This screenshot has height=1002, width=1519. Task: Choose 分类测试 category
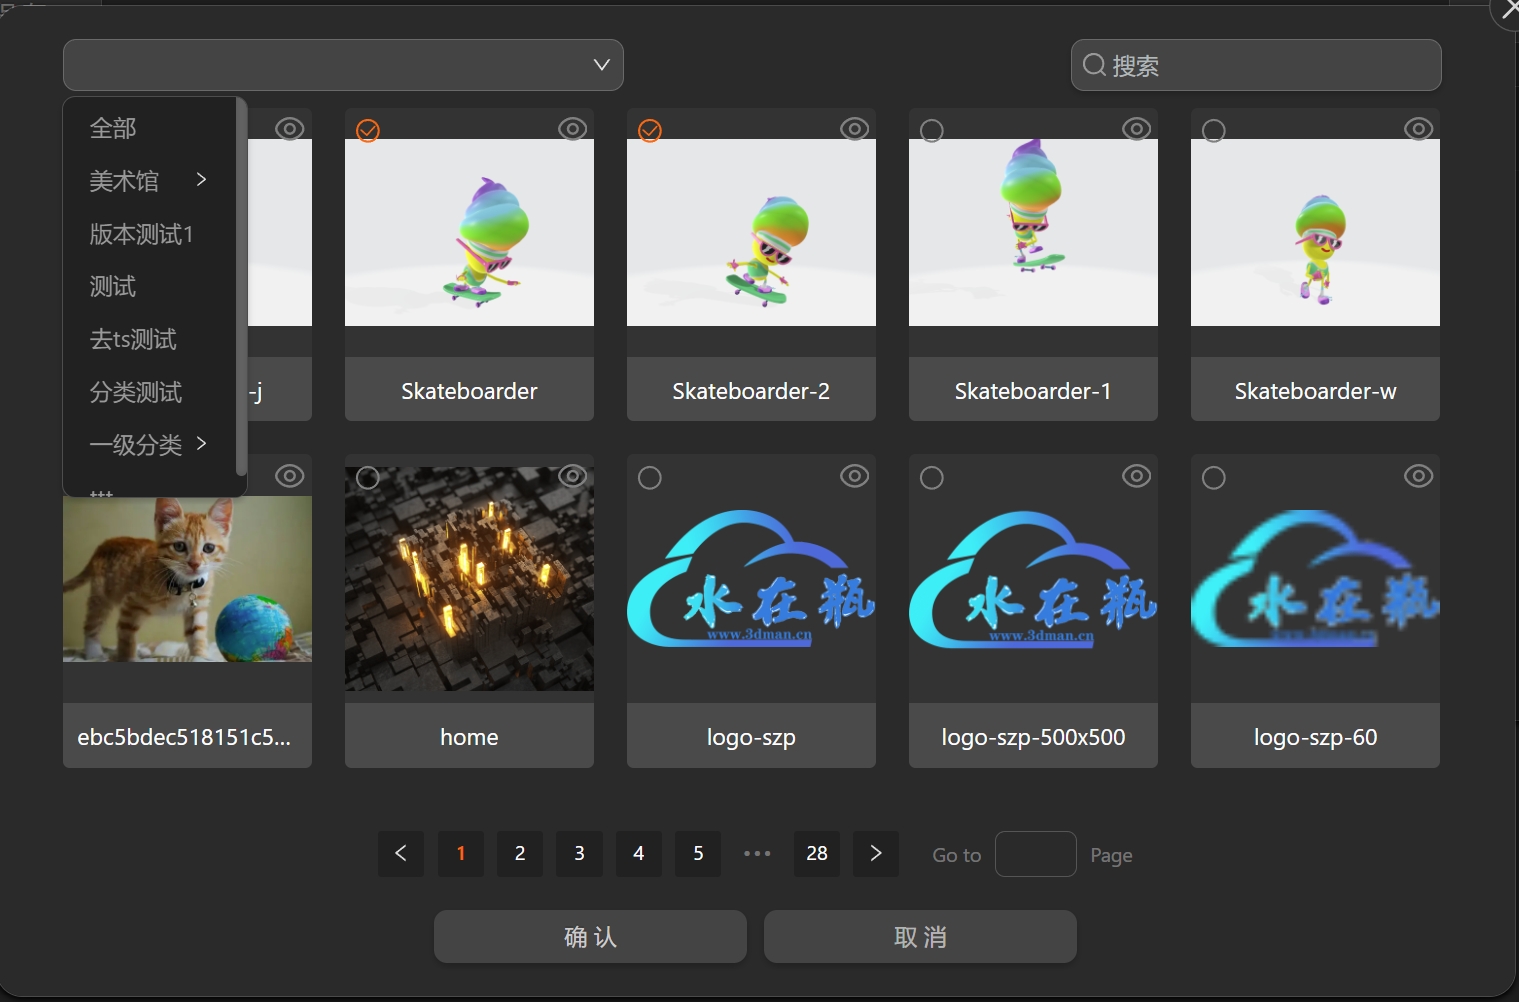(136, 392)
